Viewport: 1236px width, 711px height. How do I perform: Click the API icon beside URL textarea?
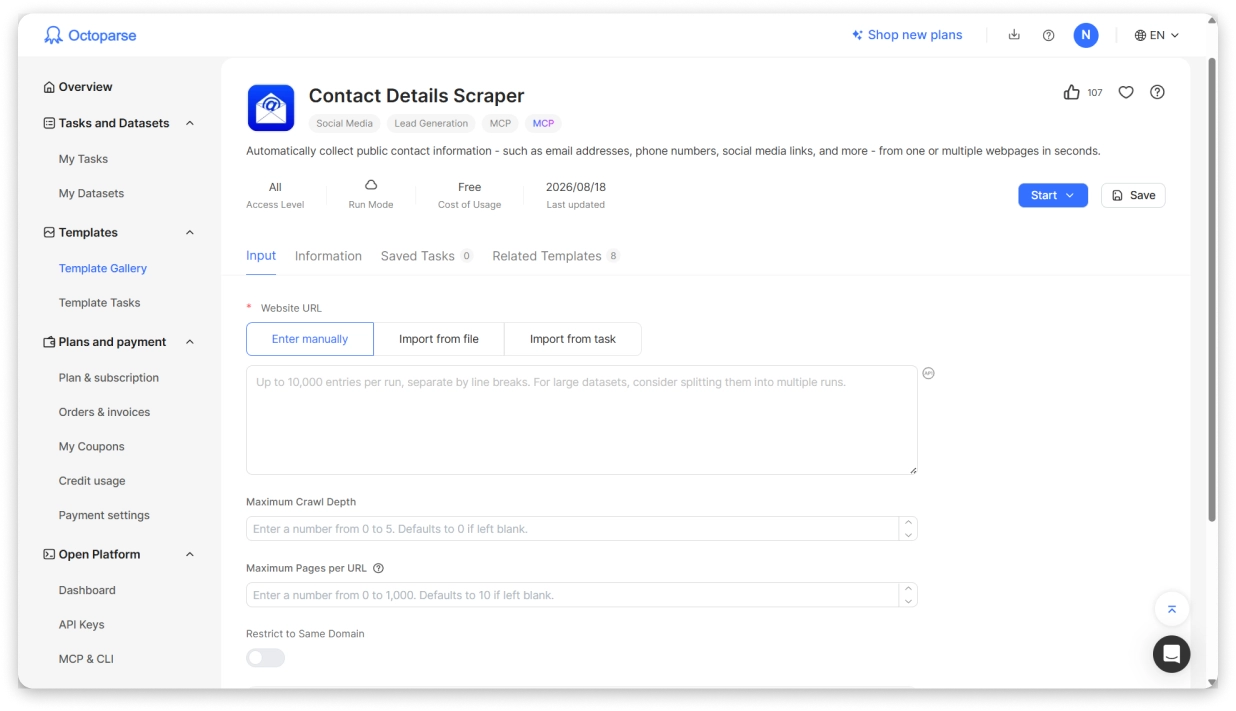coord(928,373)
